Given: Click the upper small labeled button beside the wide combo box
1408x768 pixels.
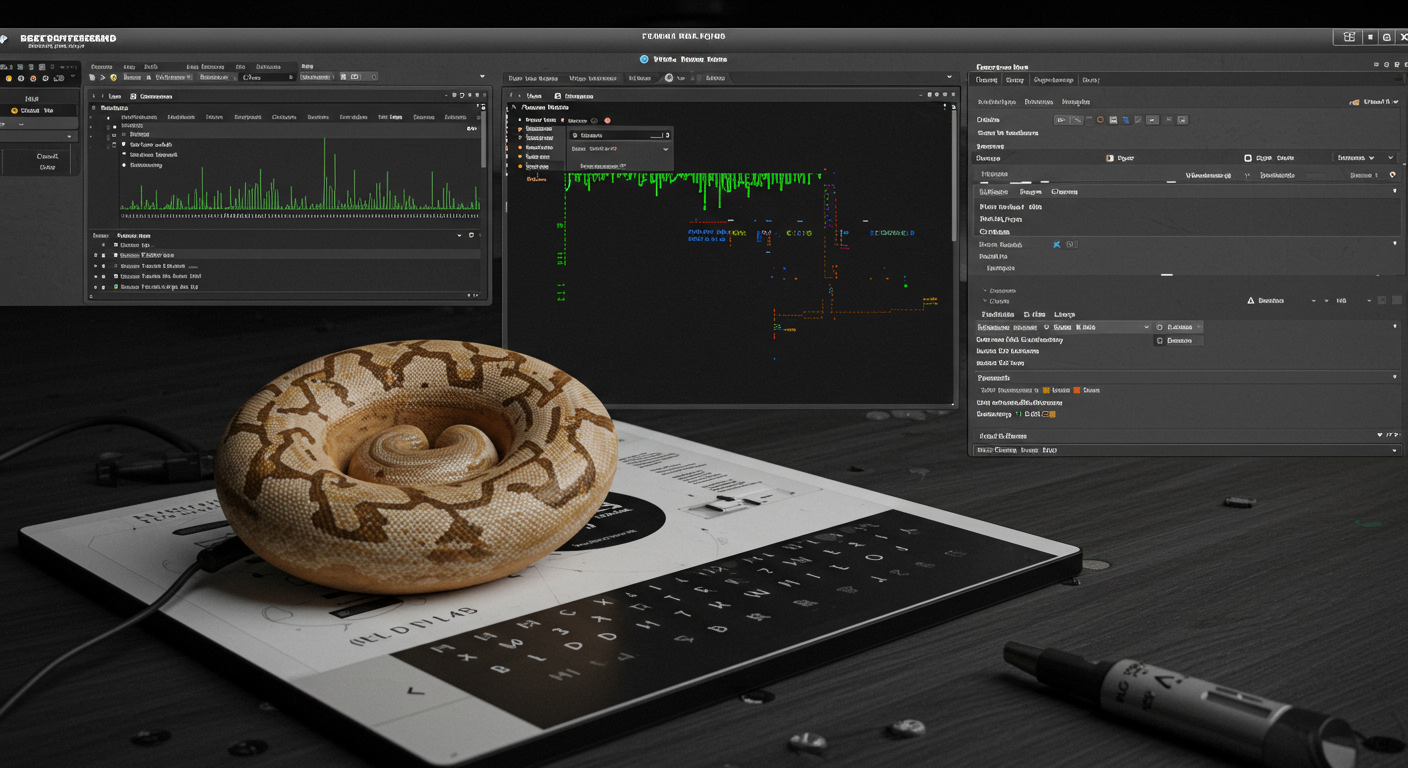Looking at the screenshot, I should [x=1178, y=327].
